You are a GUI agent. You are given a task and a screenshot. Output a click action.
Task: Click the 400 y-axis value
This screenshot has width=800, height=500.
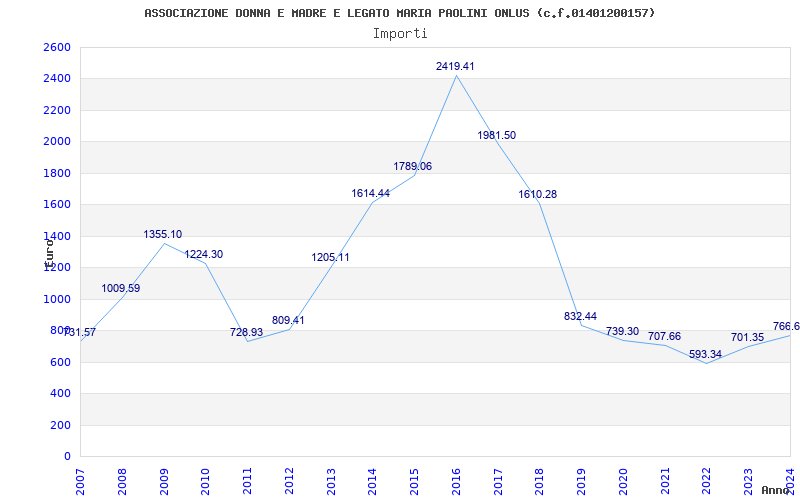click(x=60, y=393)
